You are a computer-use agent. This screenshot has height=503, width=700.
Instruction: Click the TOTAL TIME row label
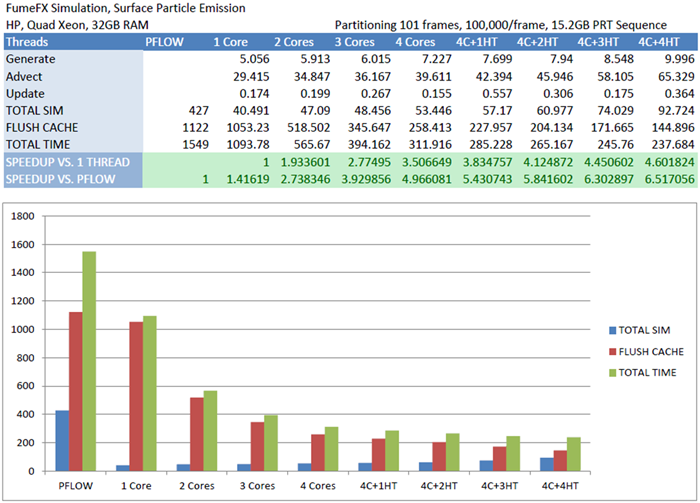(38, 145)
